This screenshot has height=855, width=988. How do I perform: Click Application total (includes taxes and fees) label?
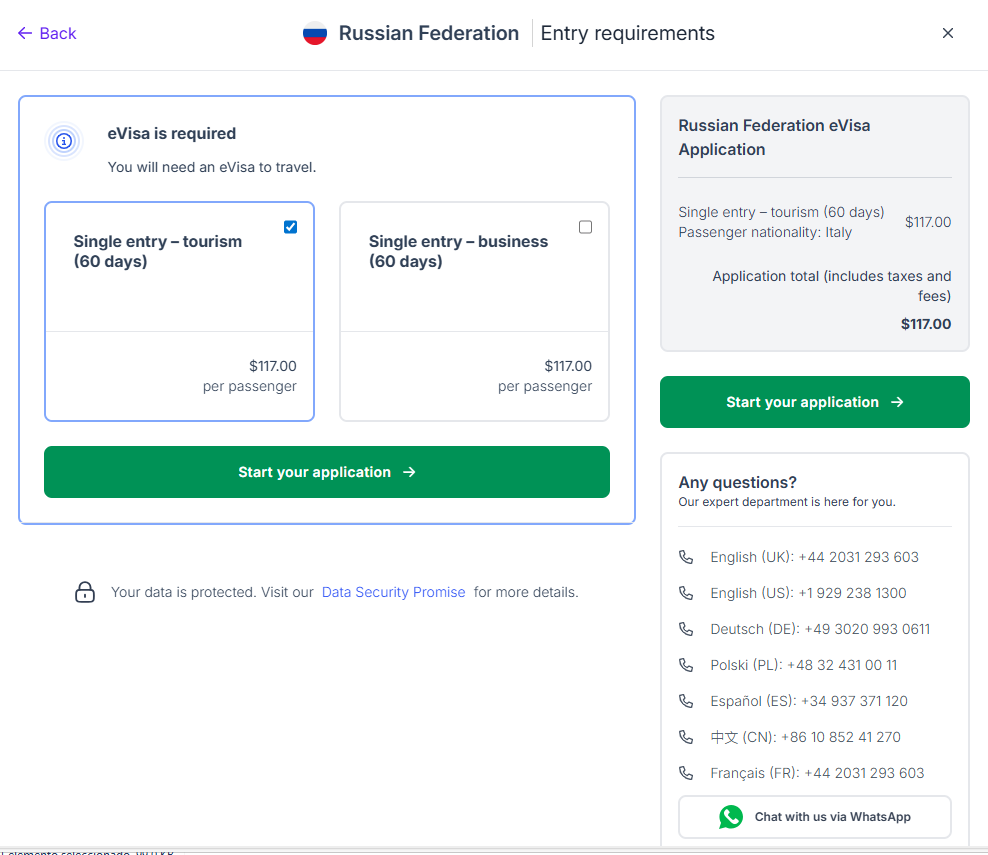(x=832, y=286)
